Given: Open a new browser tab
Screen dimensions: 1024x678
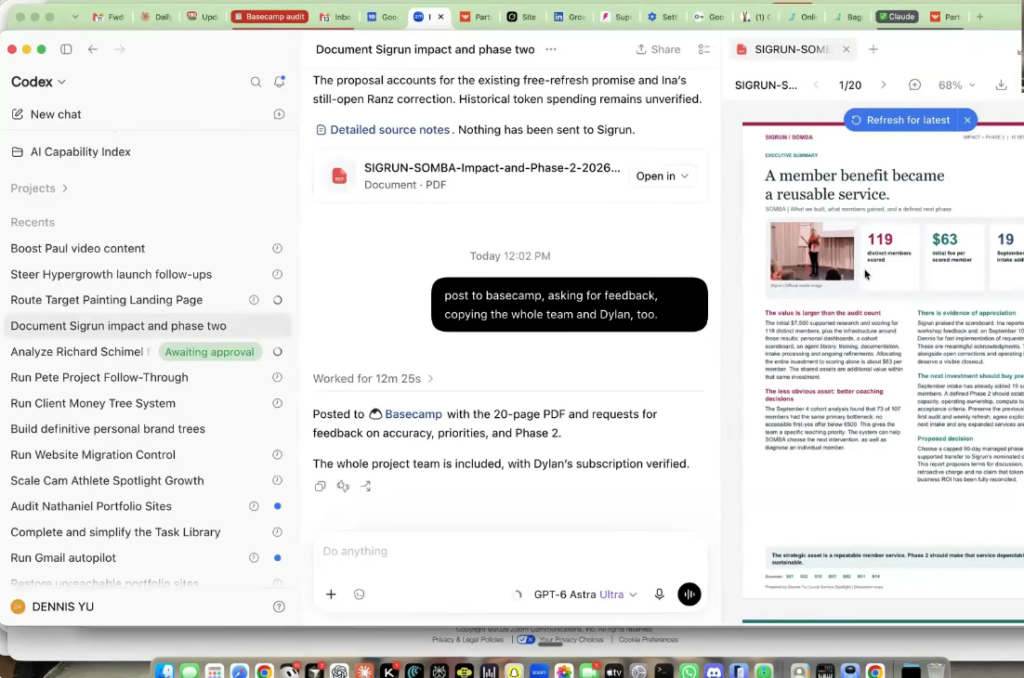Looking at the screenshot, I should pyautogui.click(x=980, y=16).
